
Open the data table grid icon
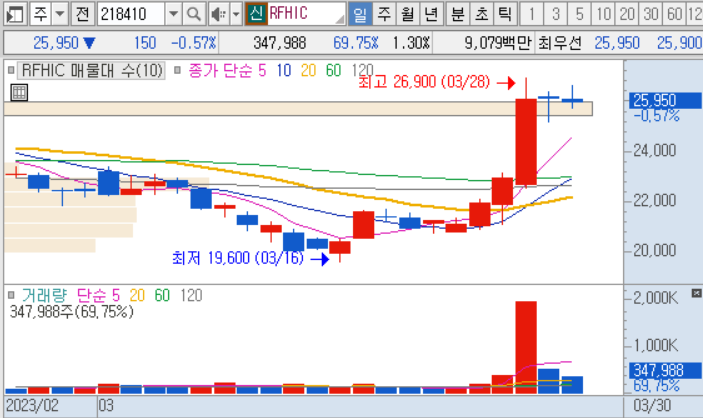[x=19, y=92]
